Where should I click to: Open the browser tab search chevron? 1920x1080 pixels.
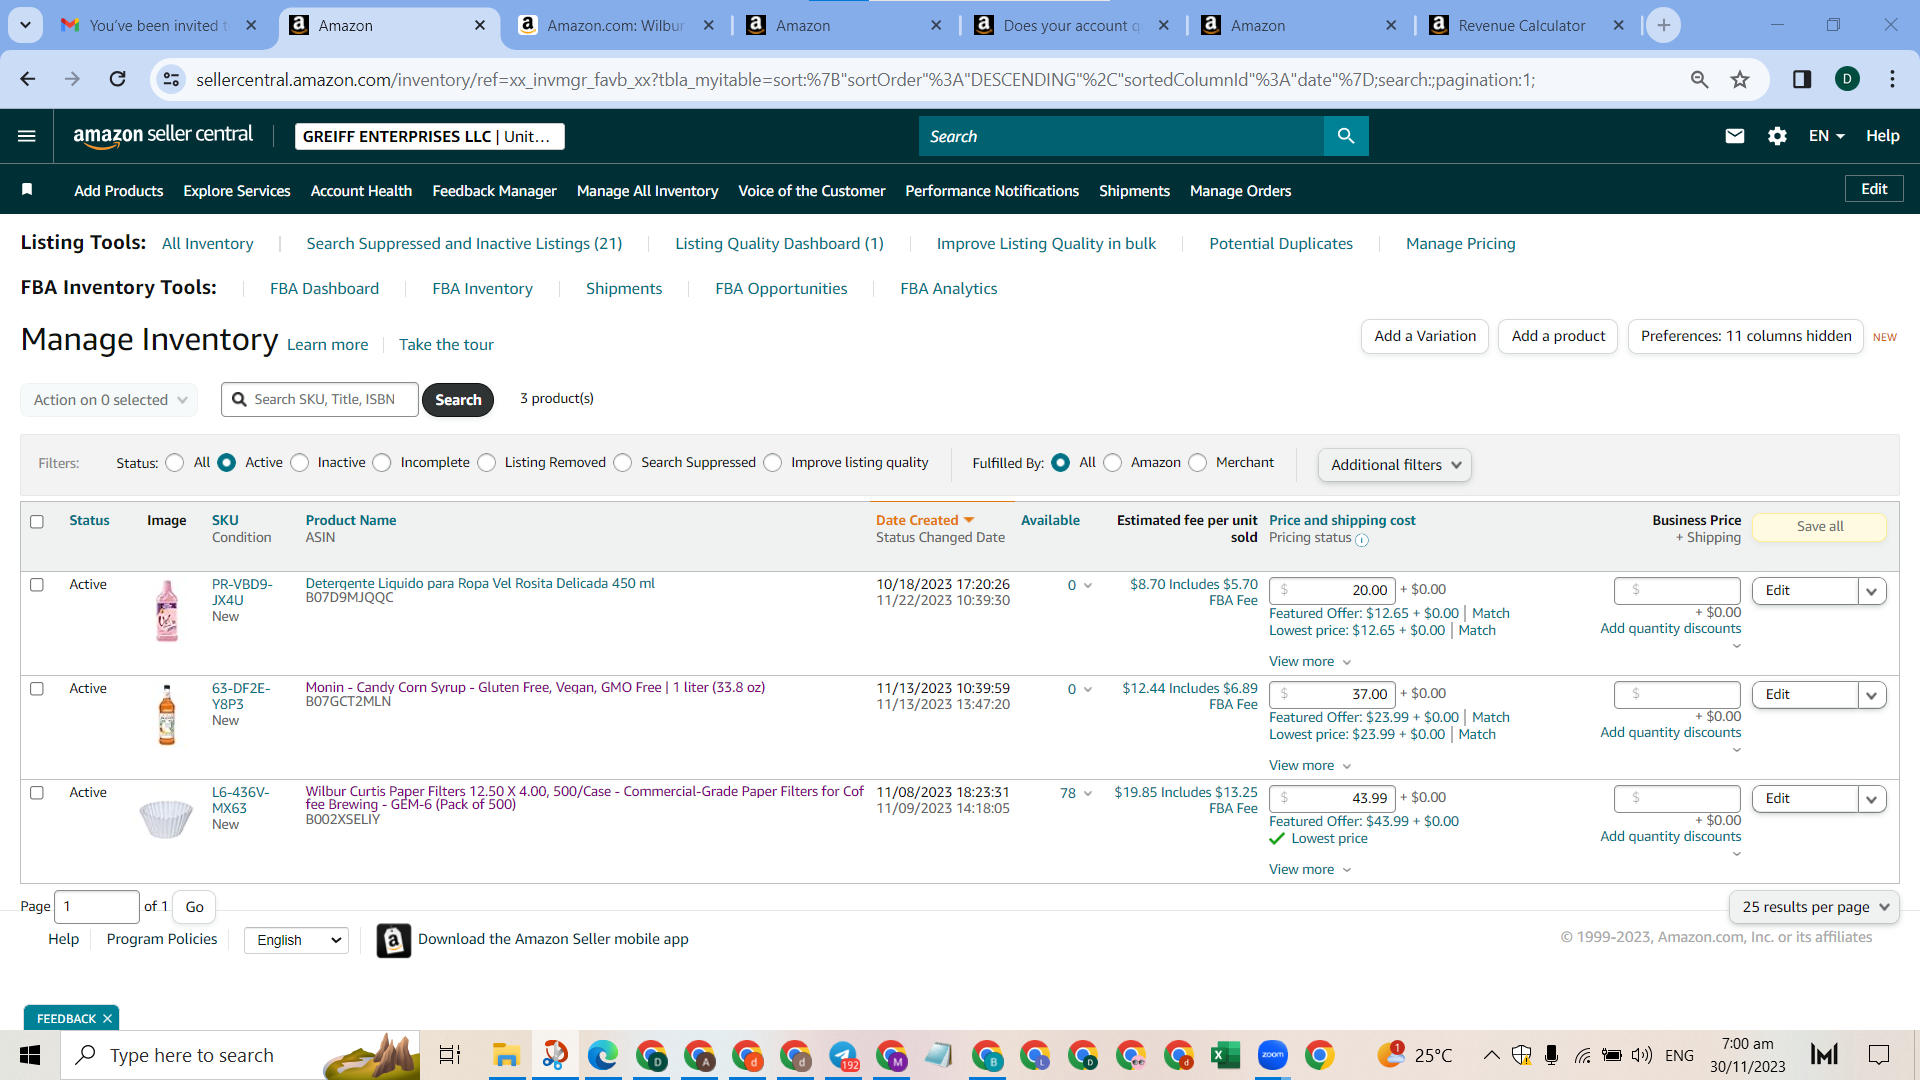point(25,25)
